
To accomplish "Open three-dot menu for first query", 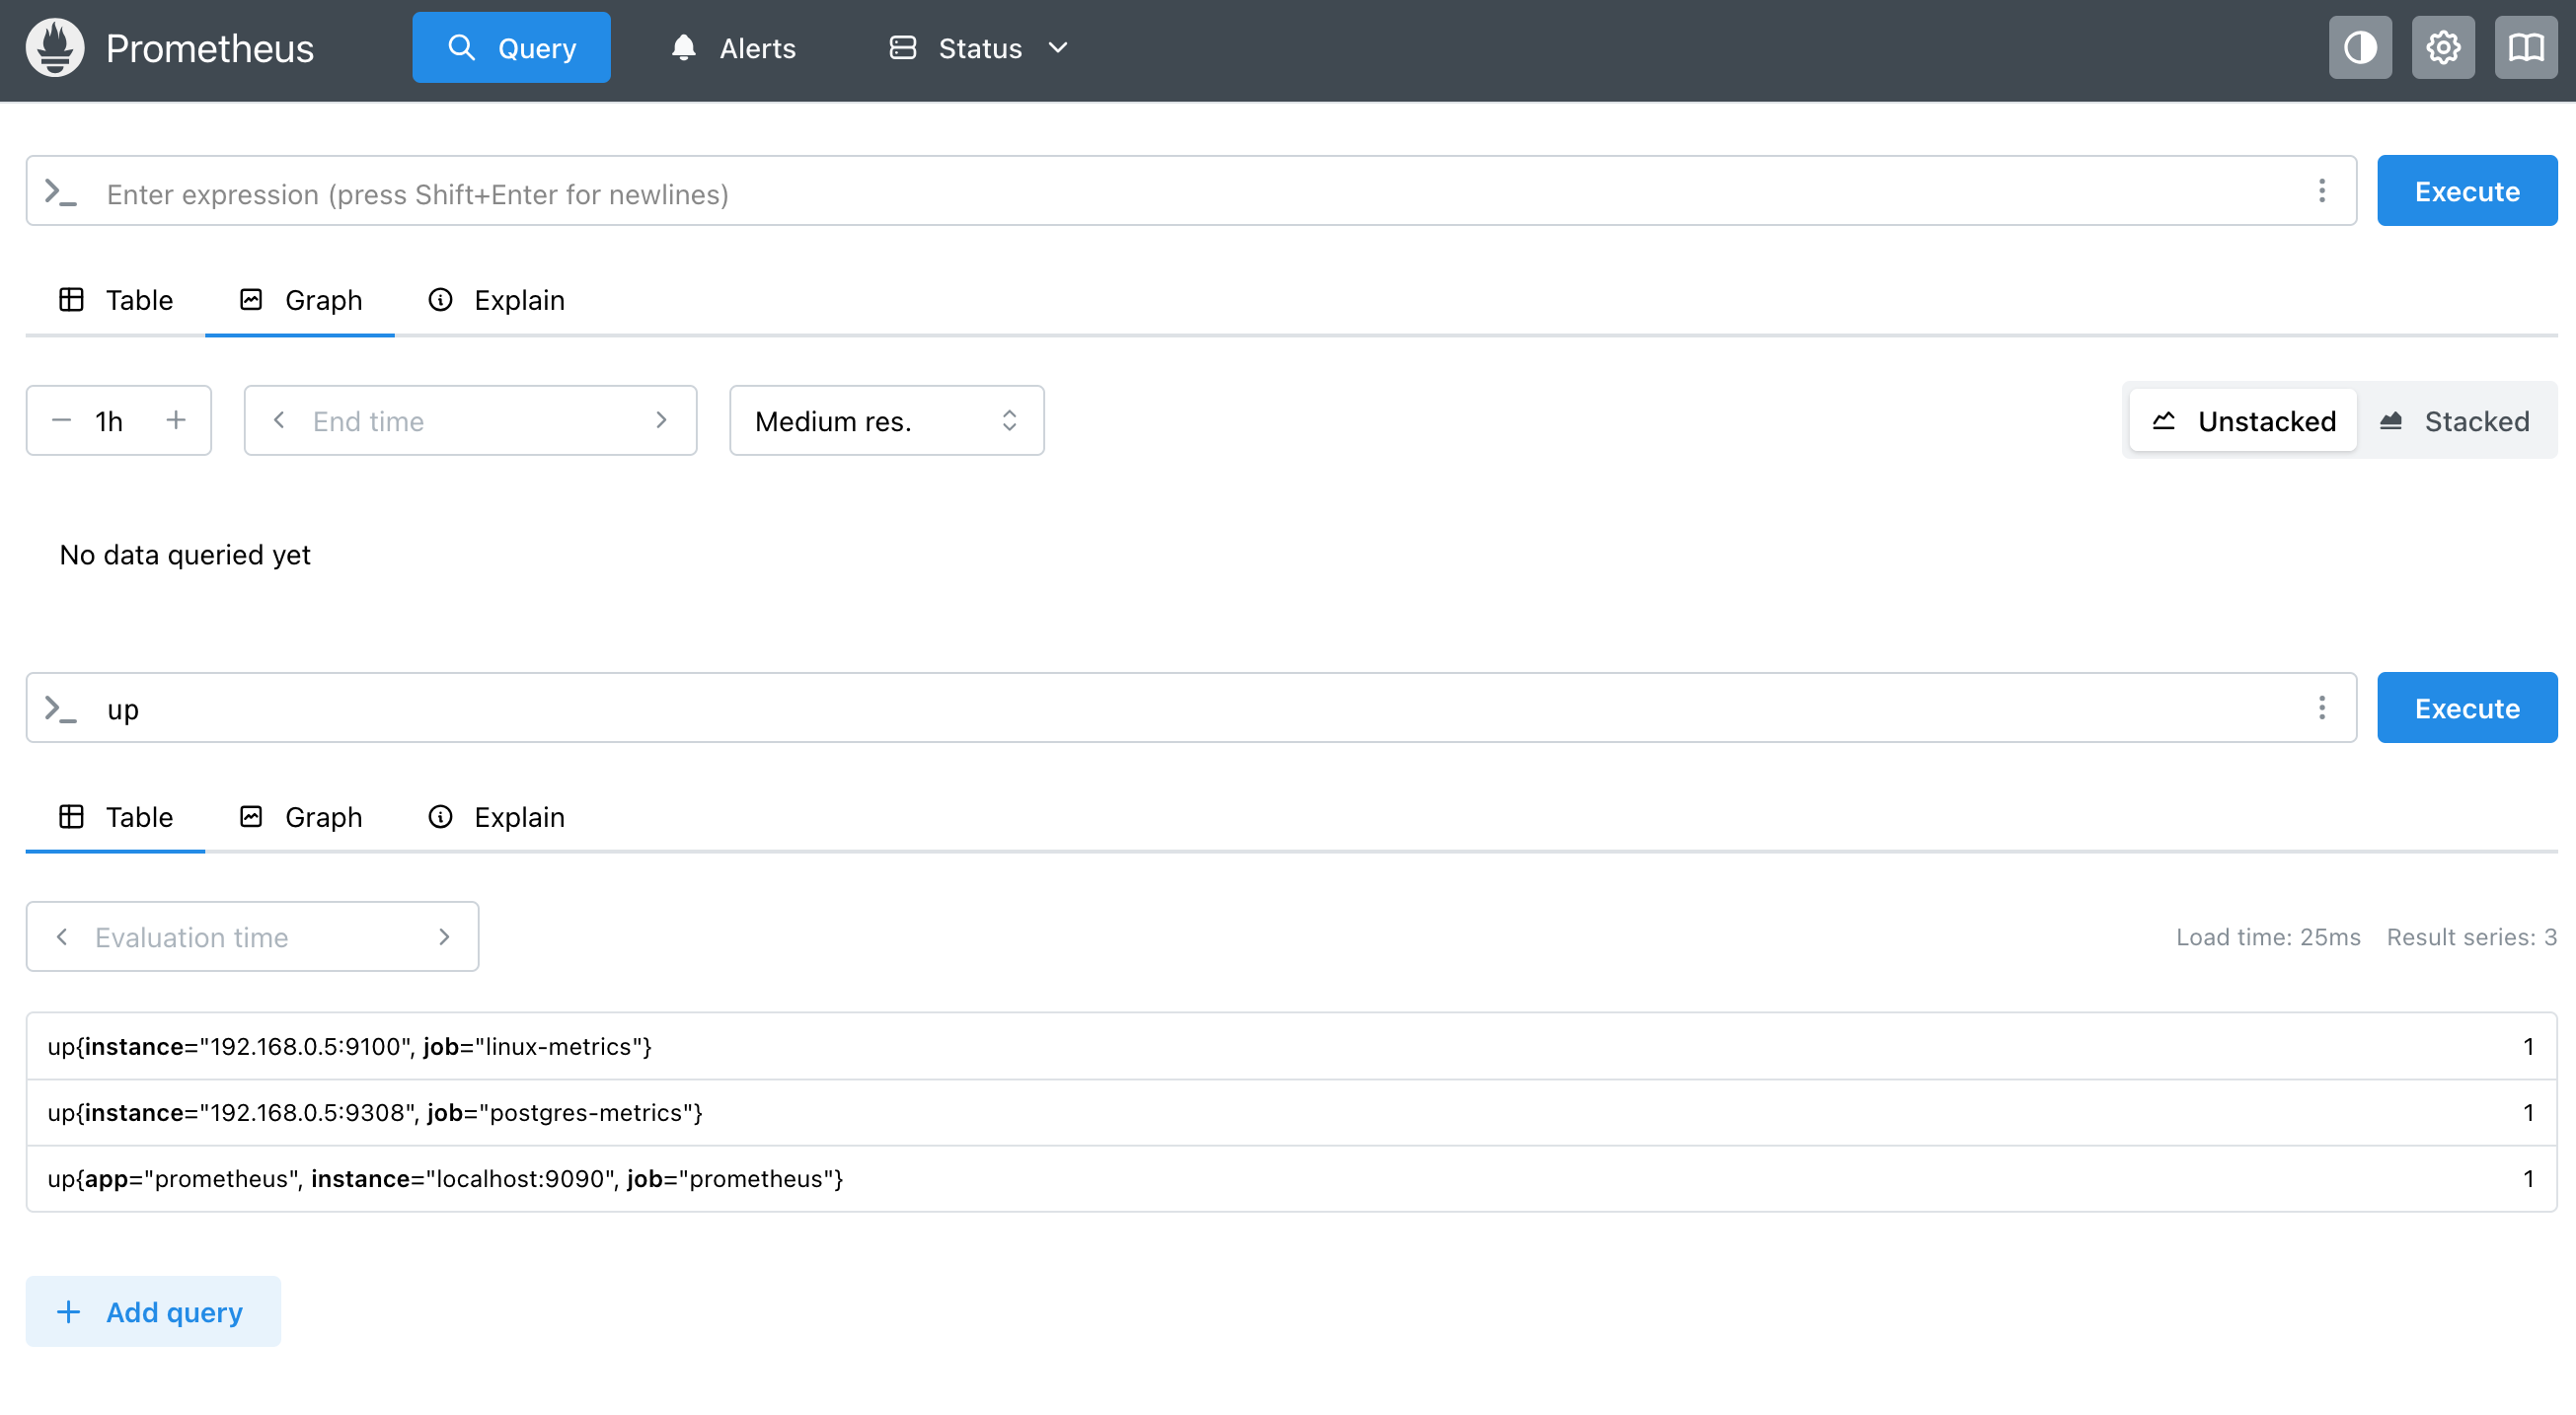I will tap(2322, 191).
